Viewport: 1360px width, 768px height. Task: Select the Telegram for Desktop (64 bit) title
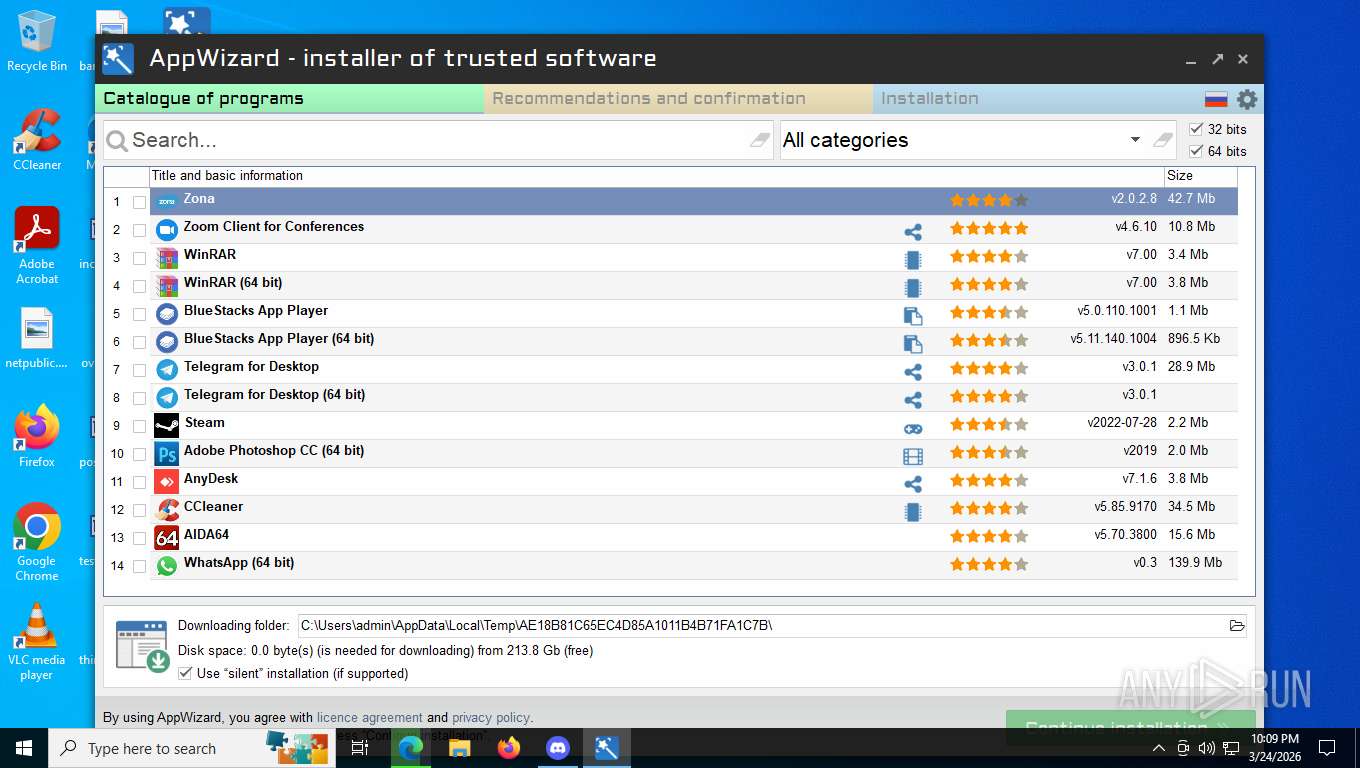[x=274, y=395]
